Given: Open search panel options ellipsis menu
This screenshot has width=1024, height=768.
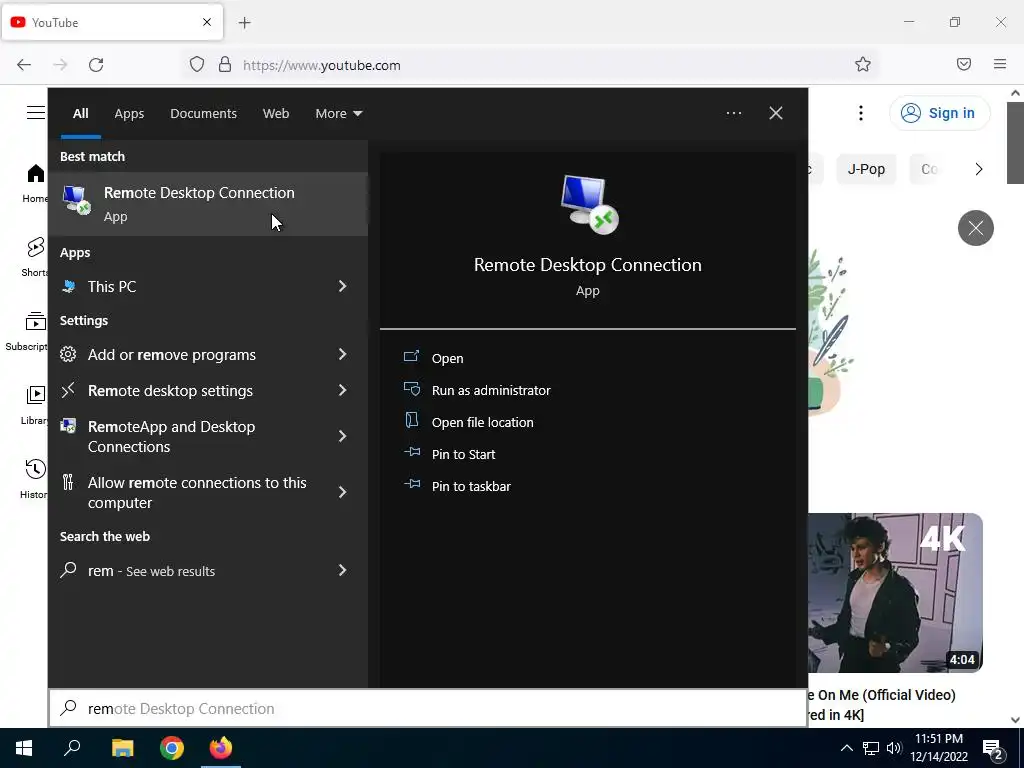Looking at the screenshot, I should [x=733, y=113].
